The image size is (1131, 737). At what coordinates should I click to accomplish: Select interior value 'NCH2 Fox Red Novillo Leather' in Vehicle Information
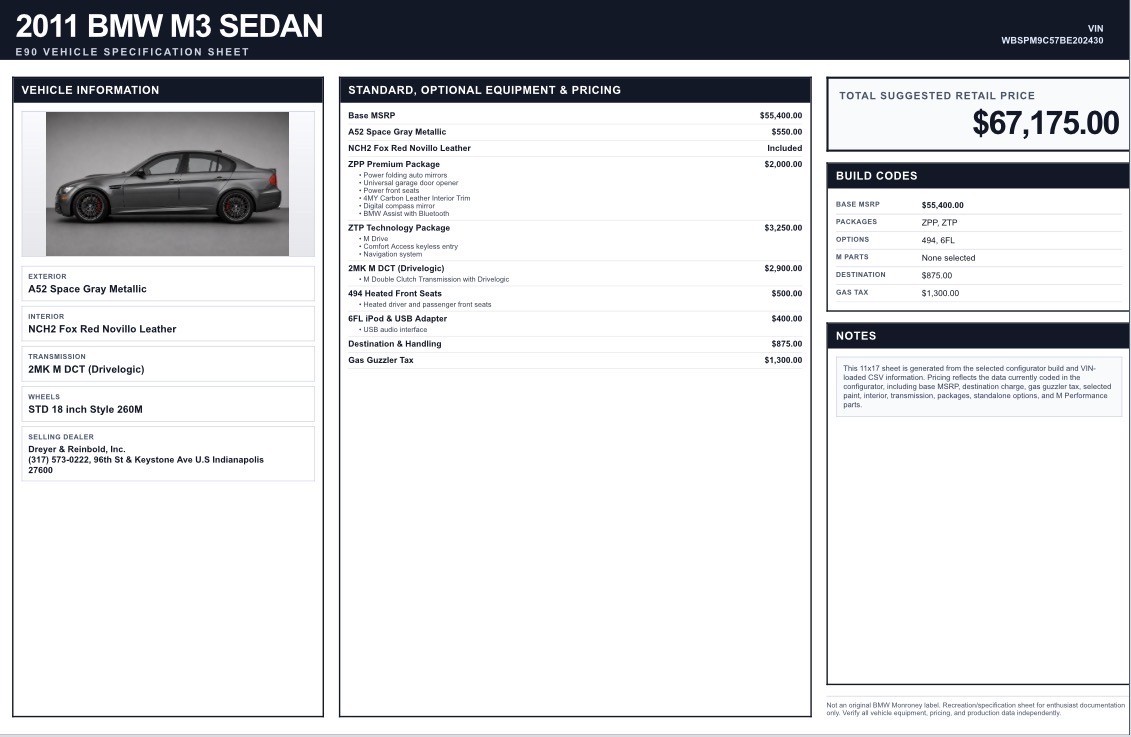(102, 329)
